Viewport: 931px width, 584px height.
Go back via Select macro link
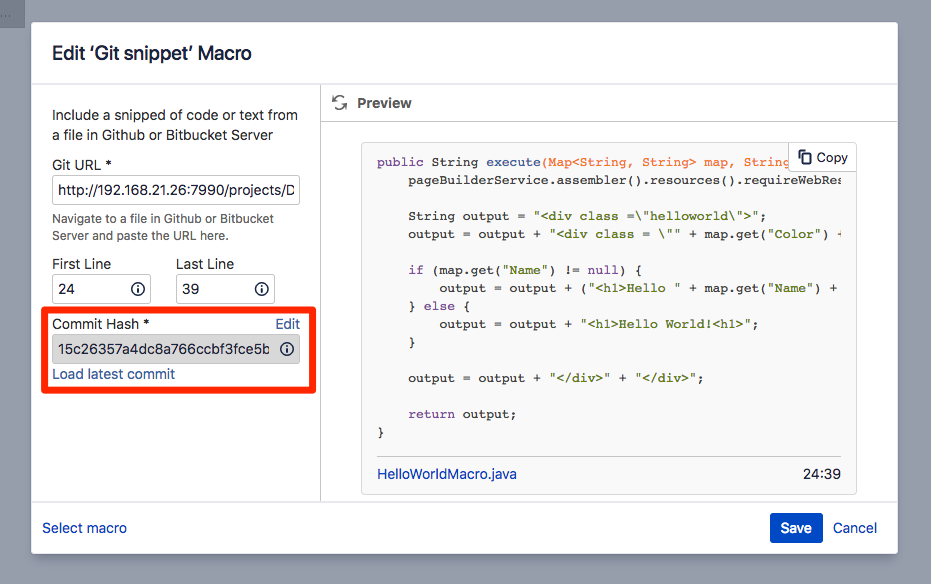click(x=84, y=528)
